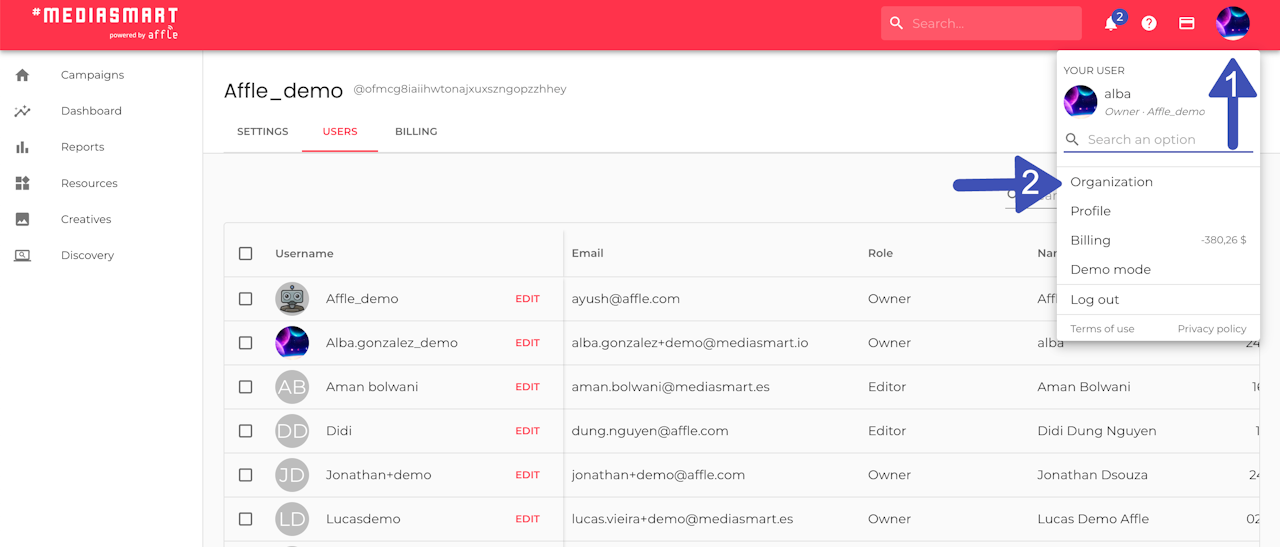The width and height of the screenshot is (1280, 547).
Task: Focus the top Search field
Action: pyautogui.click(x=981, y=23)
